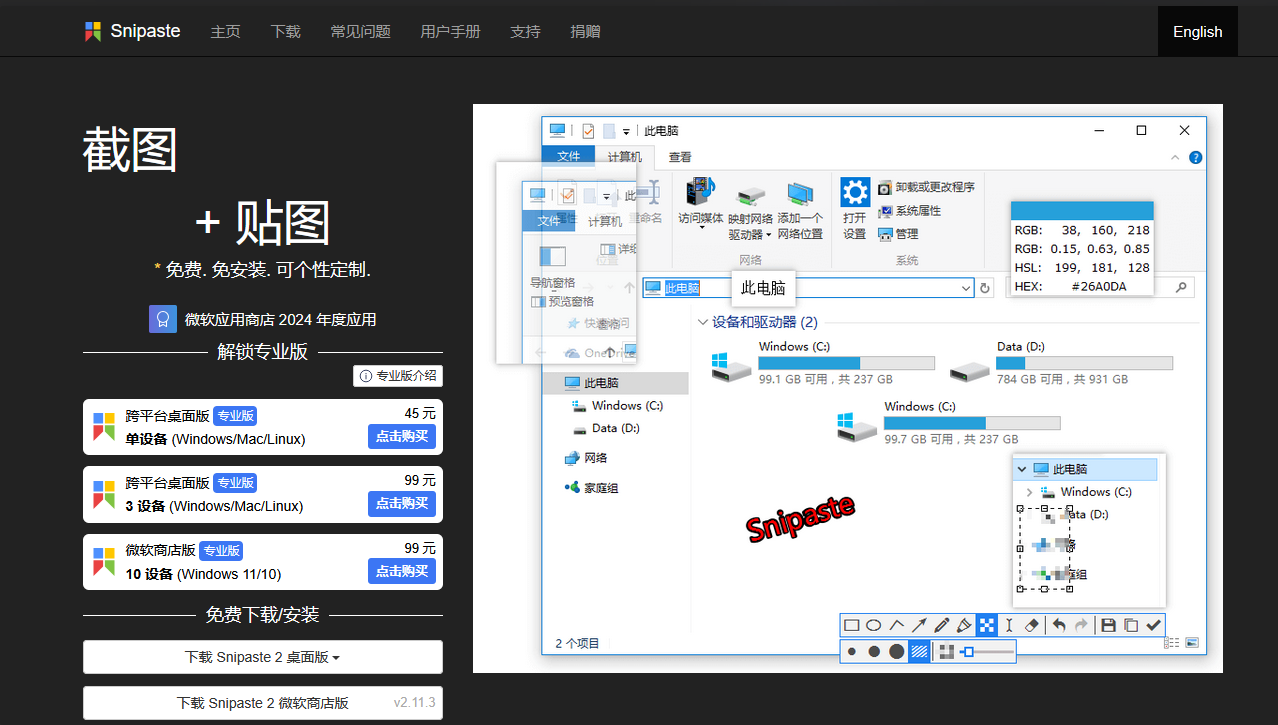Switch to details view icon in status bar
The image size is (1278, 725).
click(1171, 643)
